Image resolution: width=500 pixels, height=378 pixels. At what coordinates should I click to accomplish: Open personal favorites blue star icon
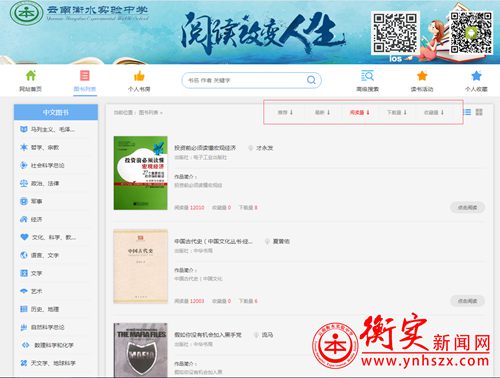[476, 76]
